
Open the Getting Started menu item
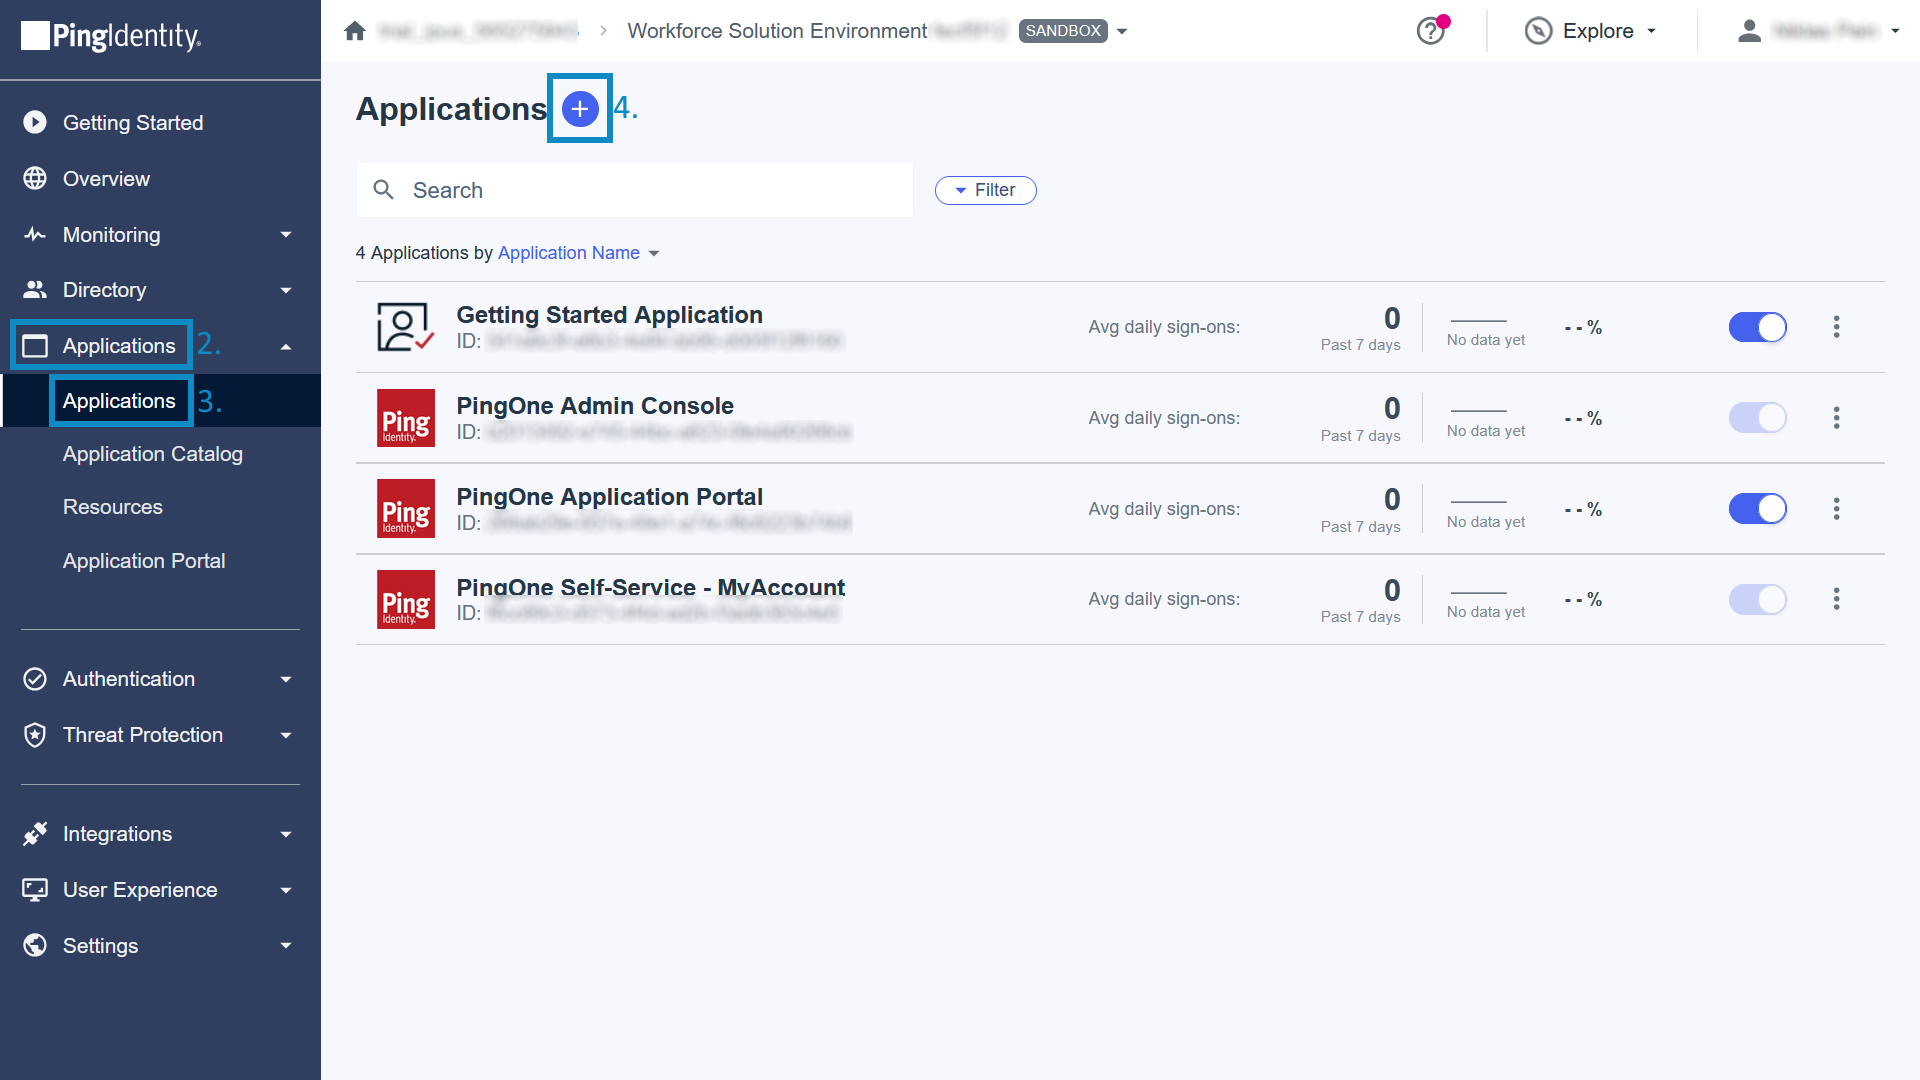tap(133, 122)
